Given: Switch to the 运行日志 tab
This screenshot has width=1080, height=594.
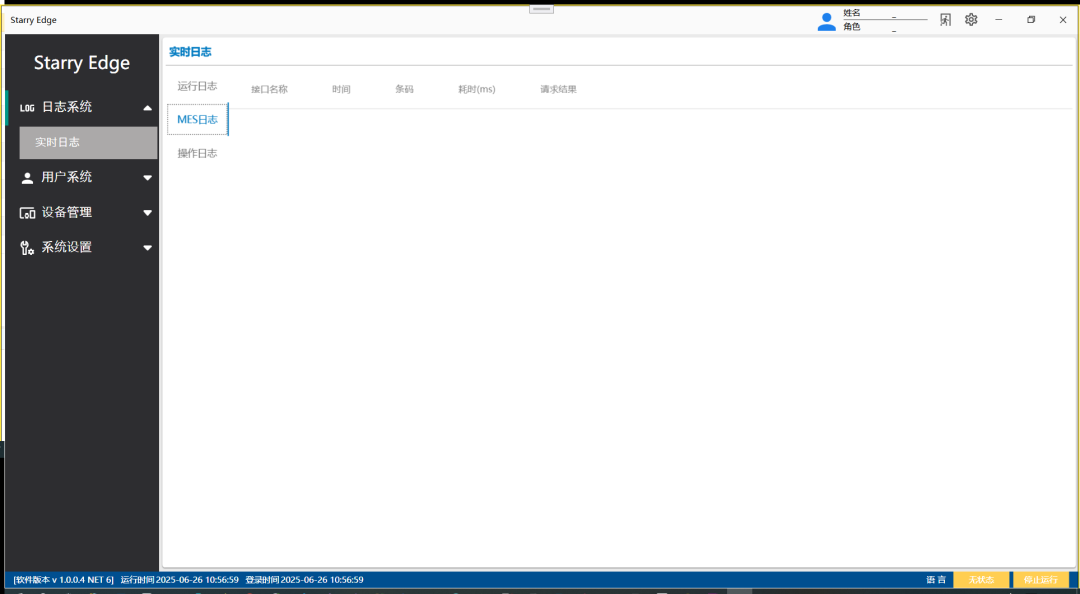Looking at the screenshot, I should pyautogui.click(x=197, y=86).
